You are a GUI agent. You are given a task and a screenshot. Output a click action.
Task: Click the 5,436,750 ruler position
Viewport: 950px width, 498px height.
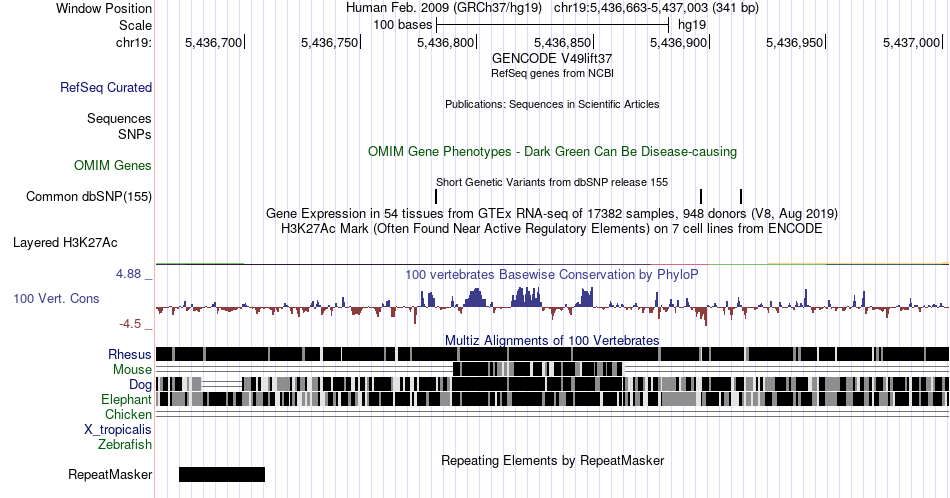(x=330, y=42)
